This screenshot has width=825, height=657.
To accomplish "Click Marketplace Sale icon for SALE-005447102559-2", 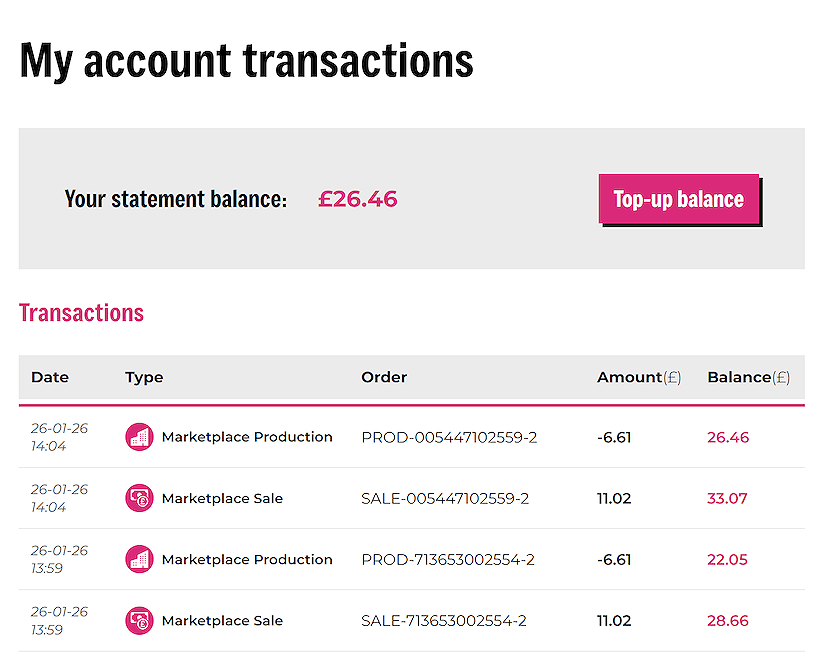I will [139, 498].
